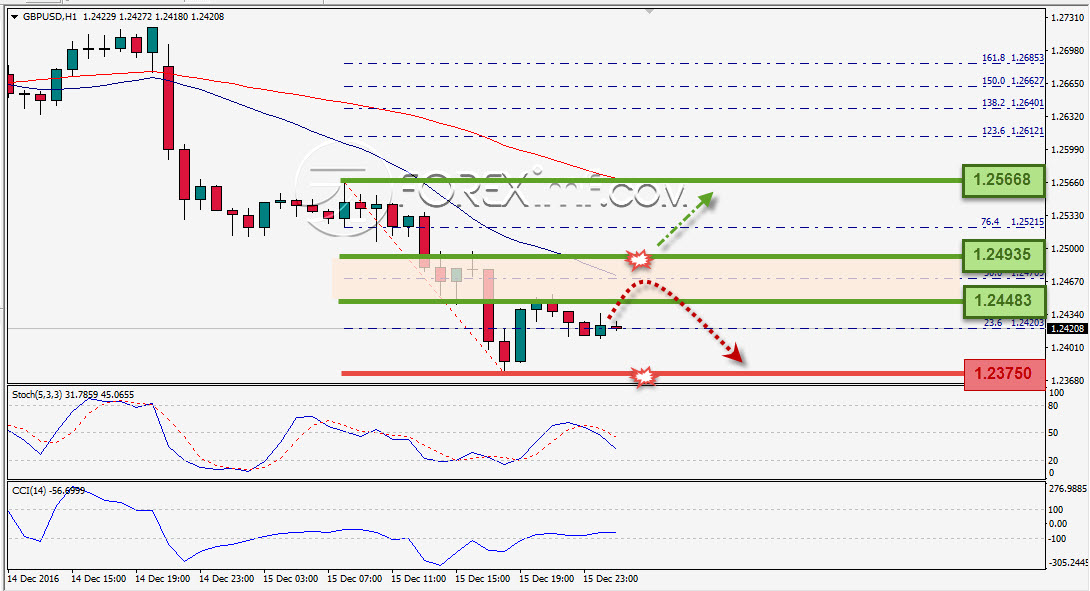1090x591 pixels.
Task: Click the Fibonacci label 76.4 1.25215
Action: coord(1012,222)
